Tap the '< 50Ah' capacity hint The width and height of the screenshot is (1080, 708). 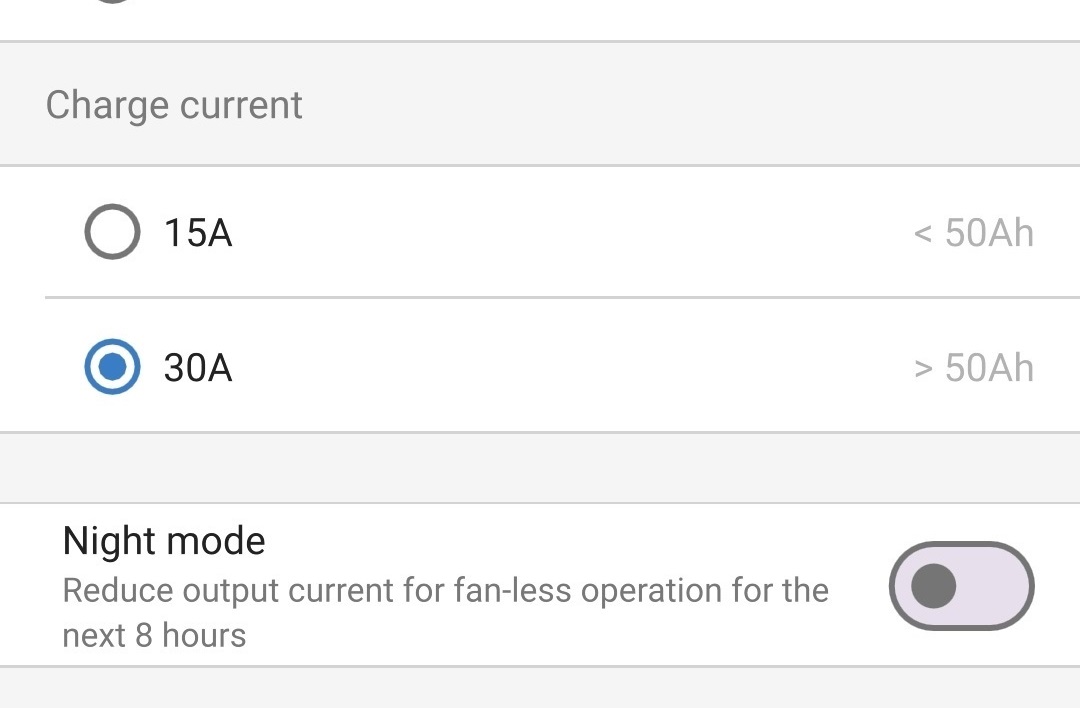coord(971,232)
